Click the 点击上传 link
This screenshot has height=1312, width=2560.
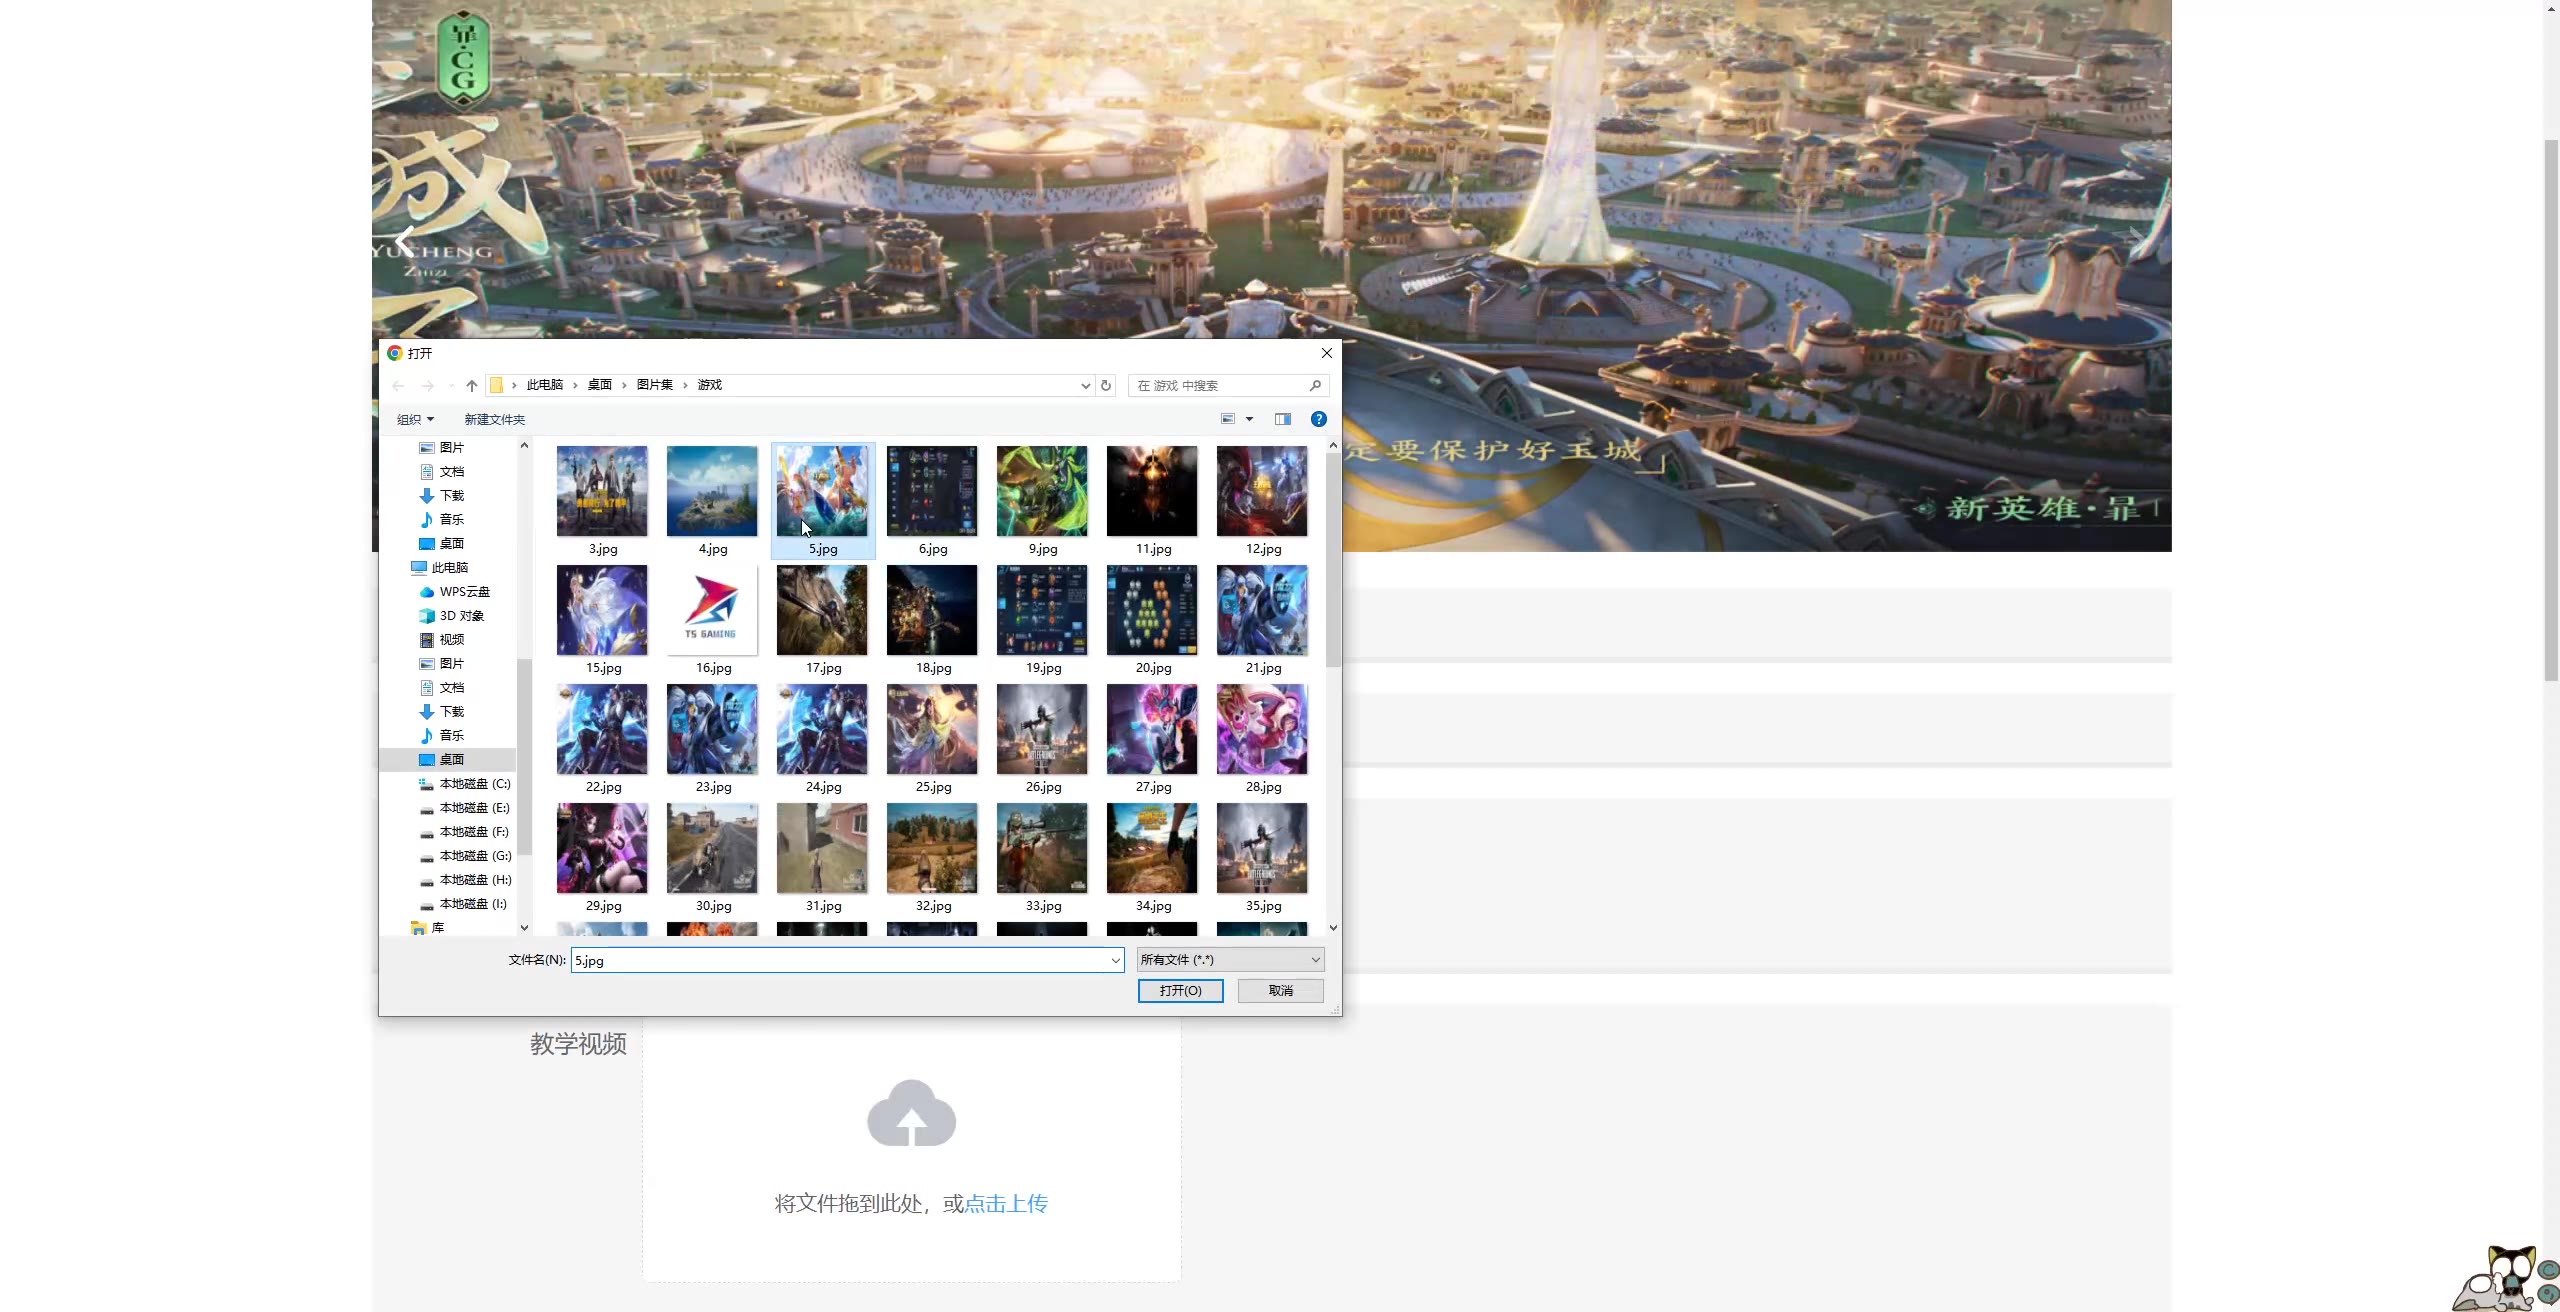(1006, 1204)
